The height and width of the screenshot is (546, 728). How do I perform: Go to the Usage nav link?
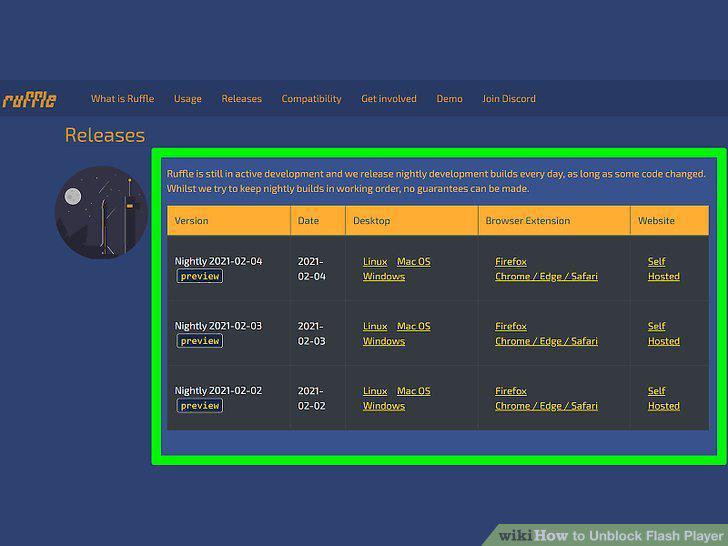(188, 98)
